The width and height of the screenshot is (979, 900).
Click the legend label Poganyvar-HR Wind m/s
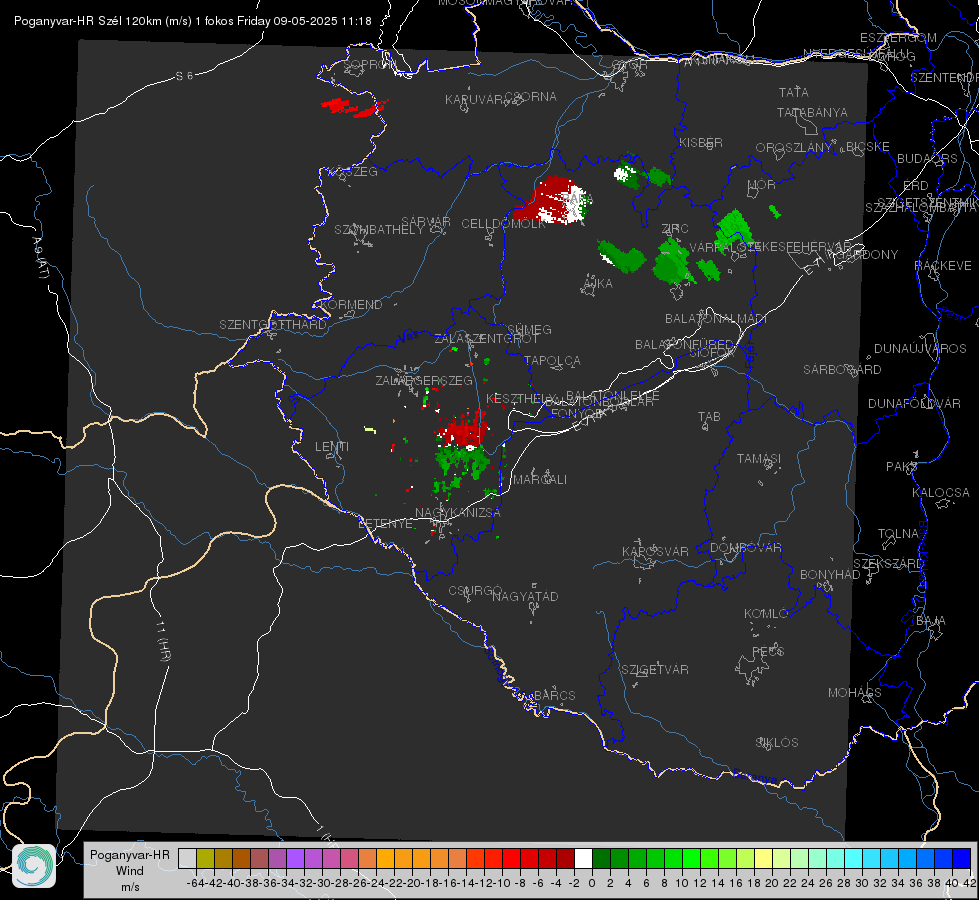(x=130, y=870)
